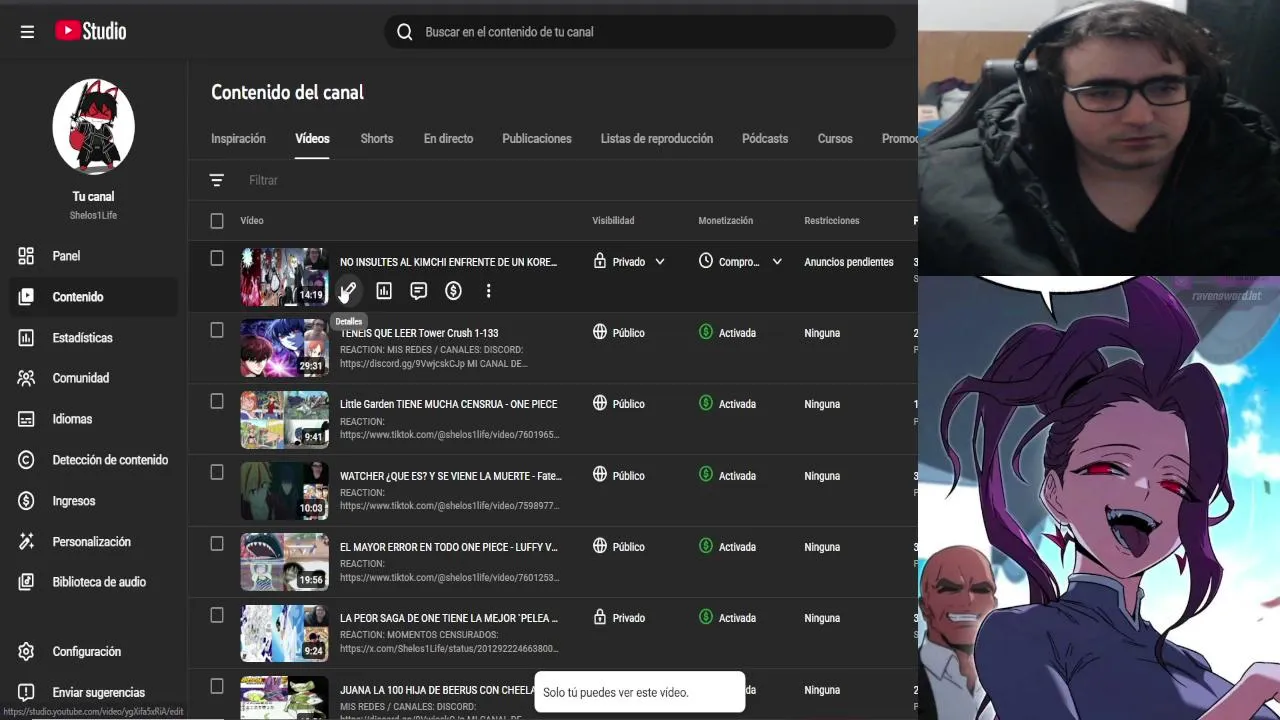Click the Detalles pencil icon for kimchi video

point(348,291)
